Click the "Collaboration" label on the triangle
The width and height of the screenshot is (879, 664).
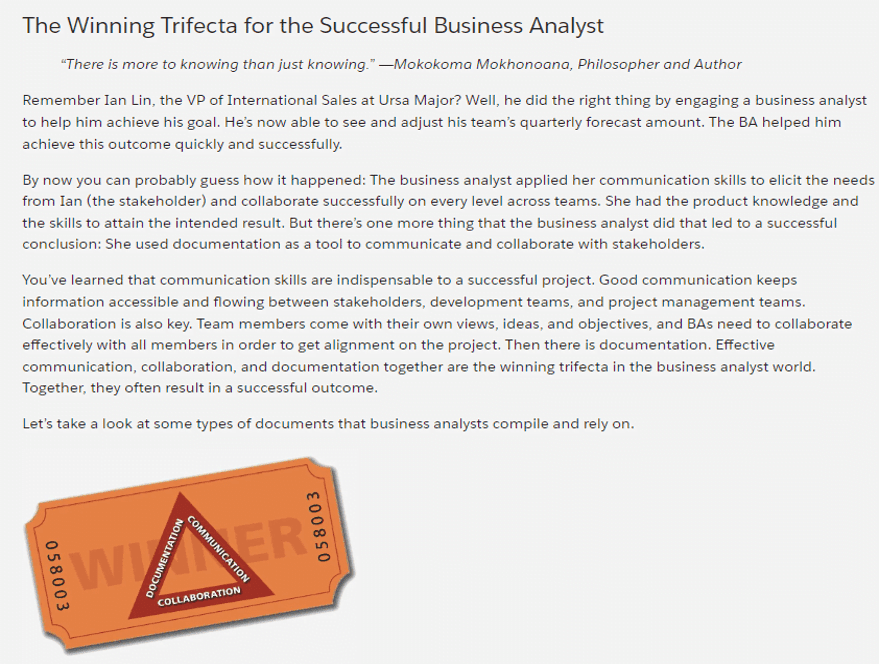click(x=199, y=596)
